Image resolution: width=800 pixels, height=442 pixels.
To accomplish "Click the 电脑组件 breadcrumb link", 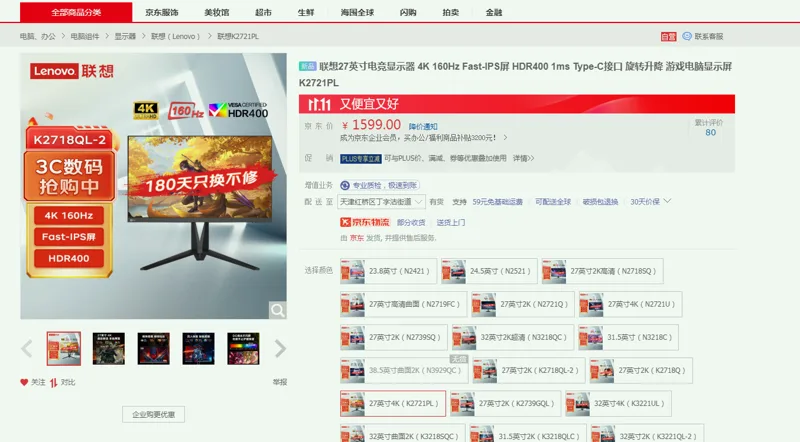I will 85,36.
